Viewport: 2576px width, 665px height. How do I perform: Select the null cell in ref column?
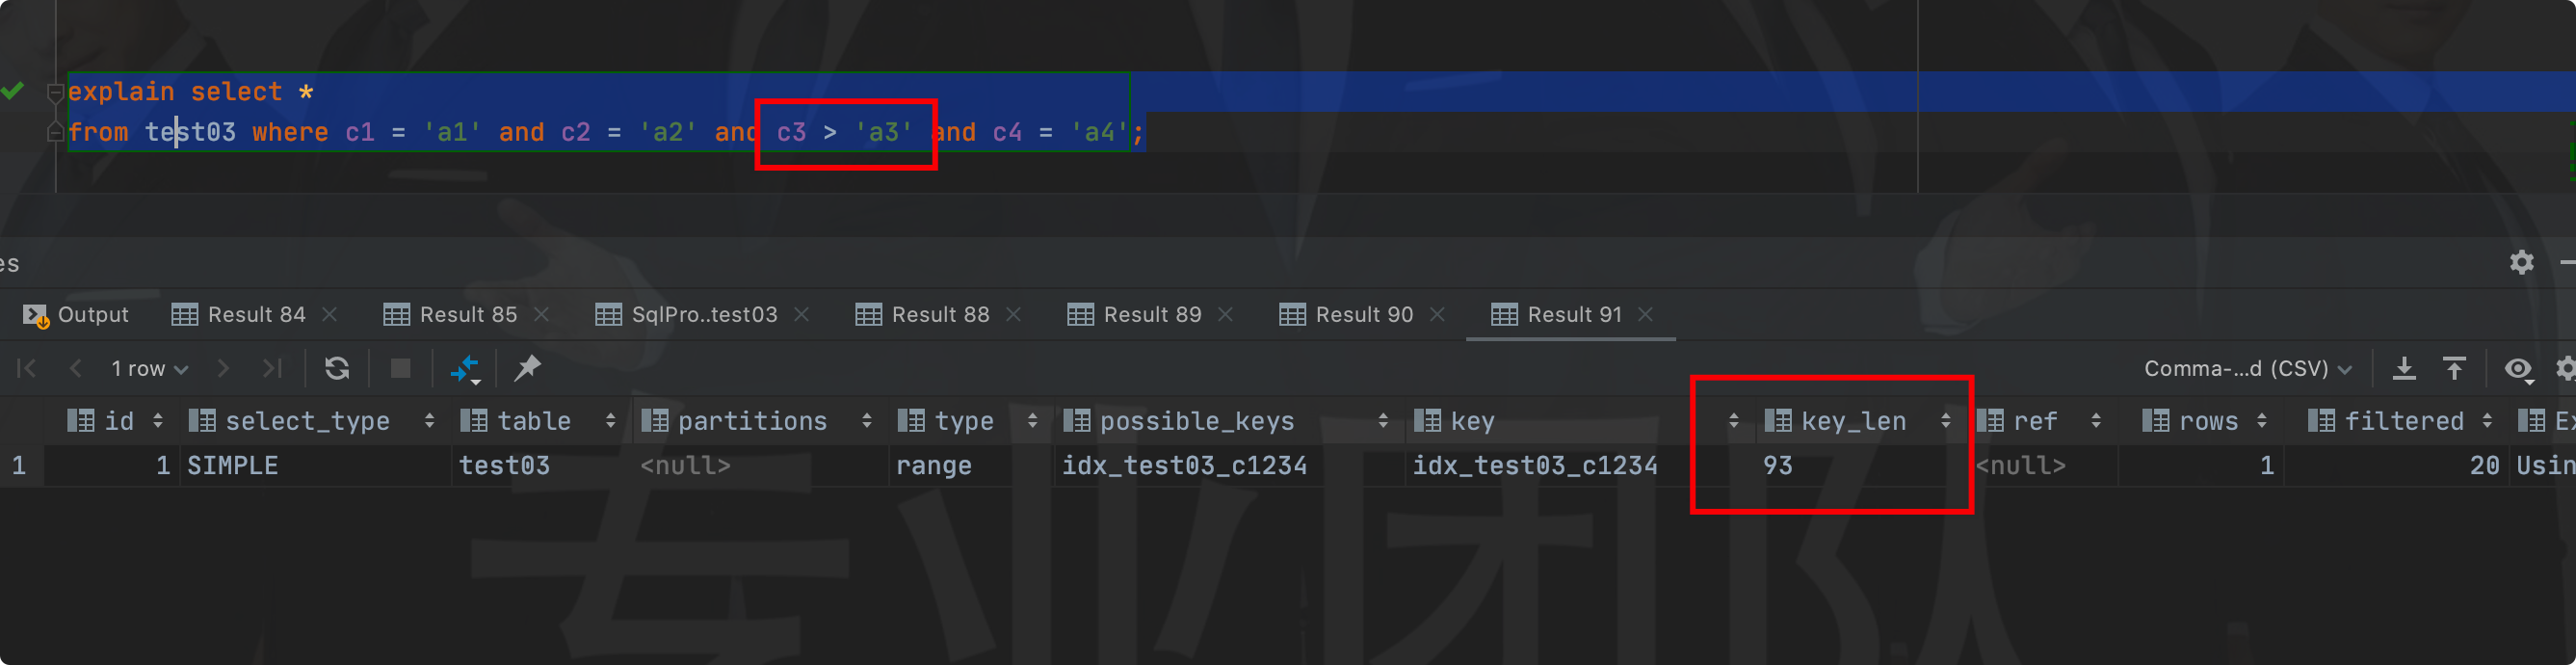[x=2042, y=466]
